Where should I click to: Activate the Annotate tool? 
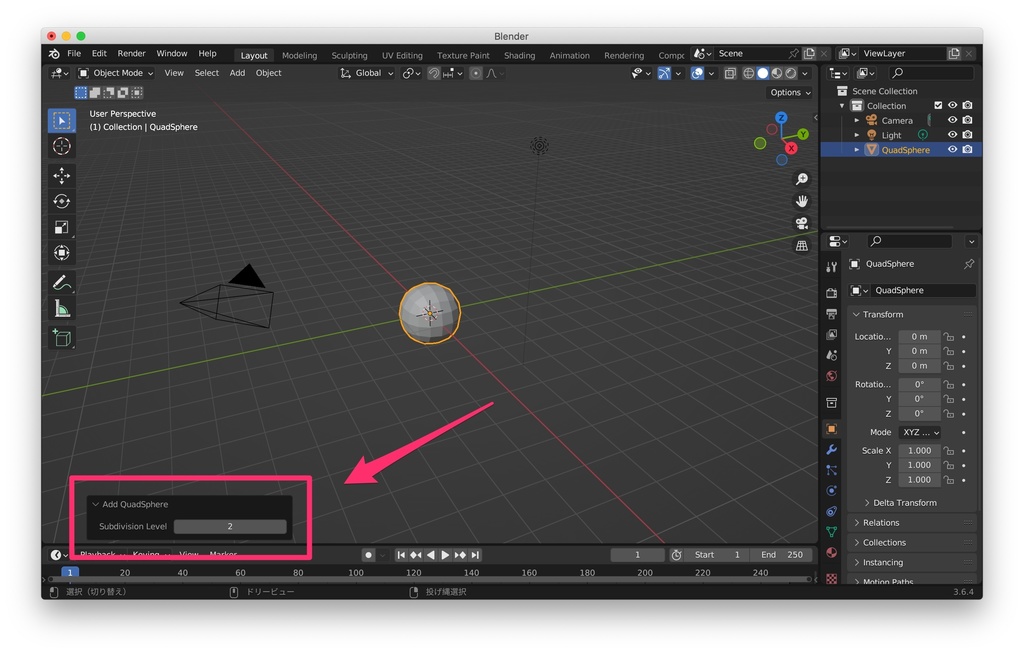pyautogui.click(x=62, y=283)
